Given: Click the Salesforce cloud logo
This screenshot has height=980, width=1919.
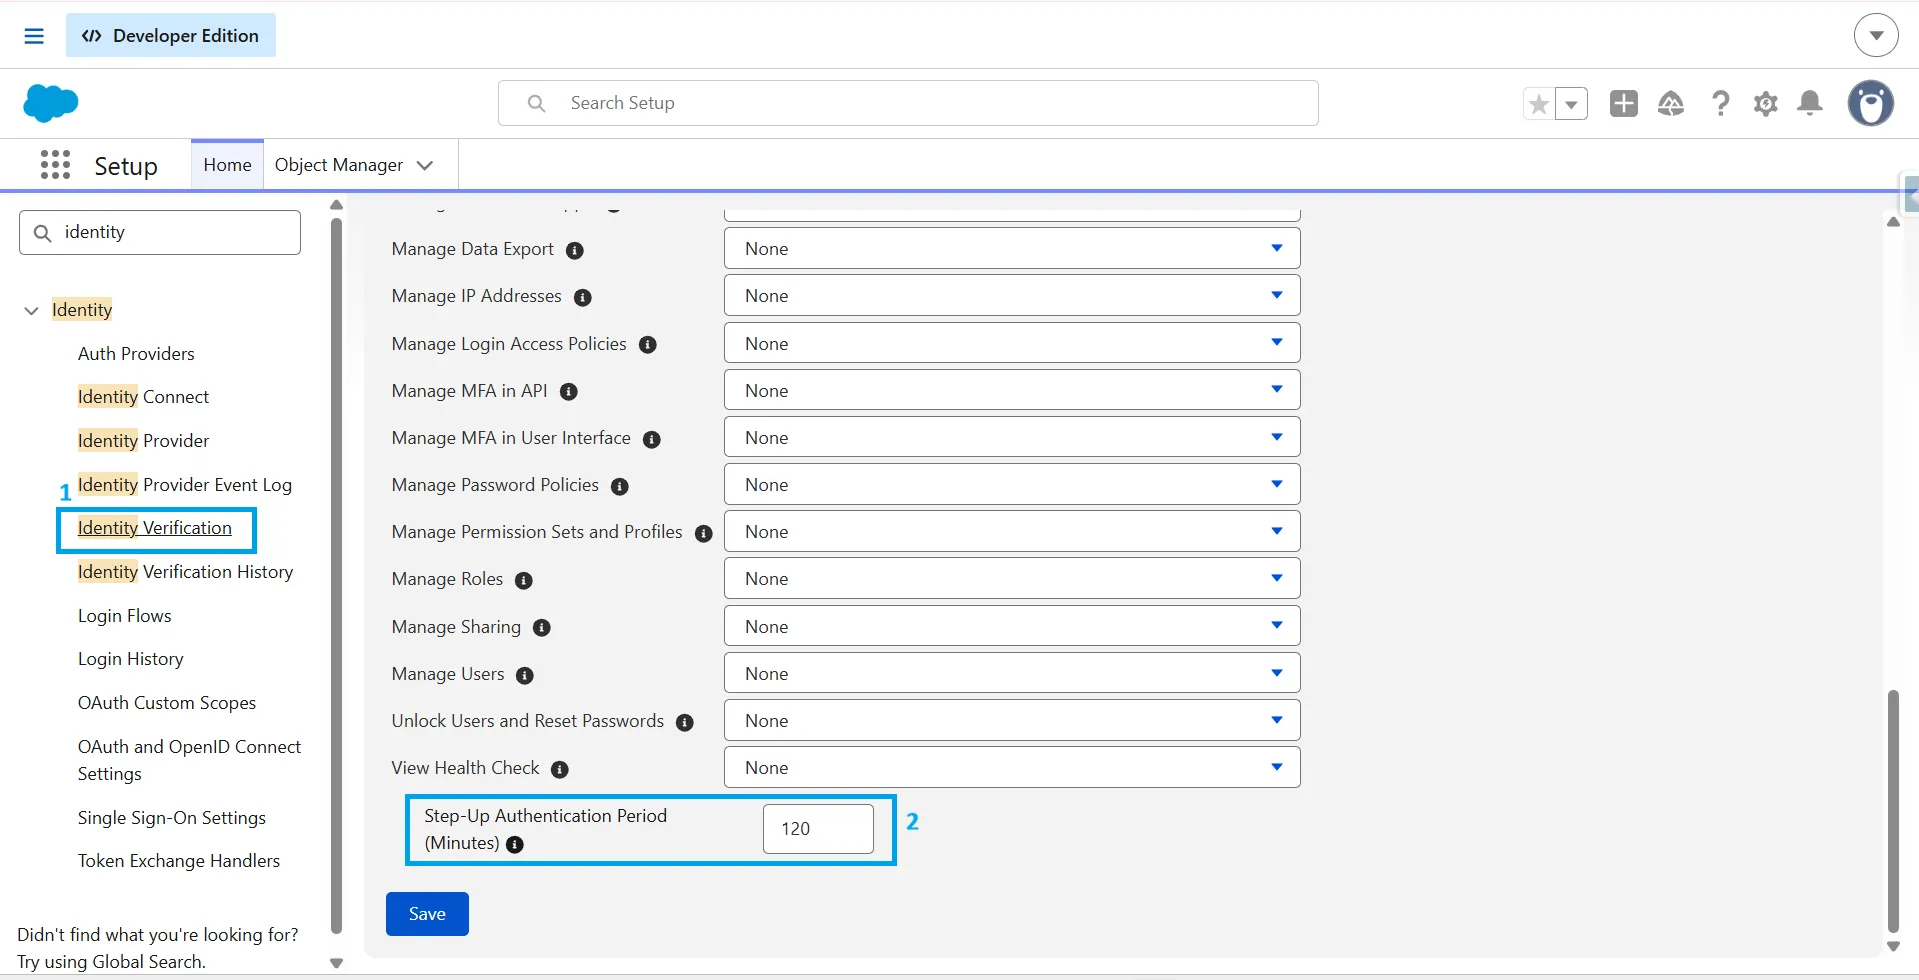Looking at the screenshot, I should click(x=50, y=103).
